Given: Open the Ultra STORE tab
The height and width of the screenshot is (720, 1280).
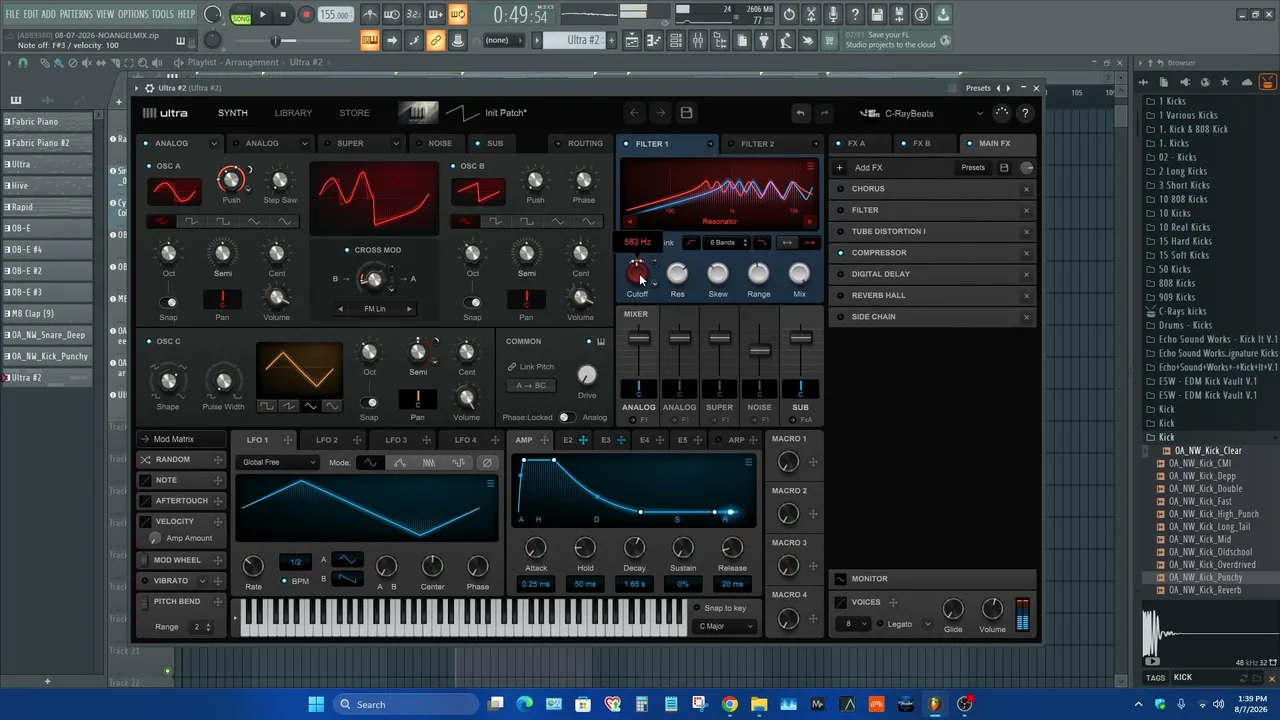Looking at the screenshot, I should (x=354, y=113).
